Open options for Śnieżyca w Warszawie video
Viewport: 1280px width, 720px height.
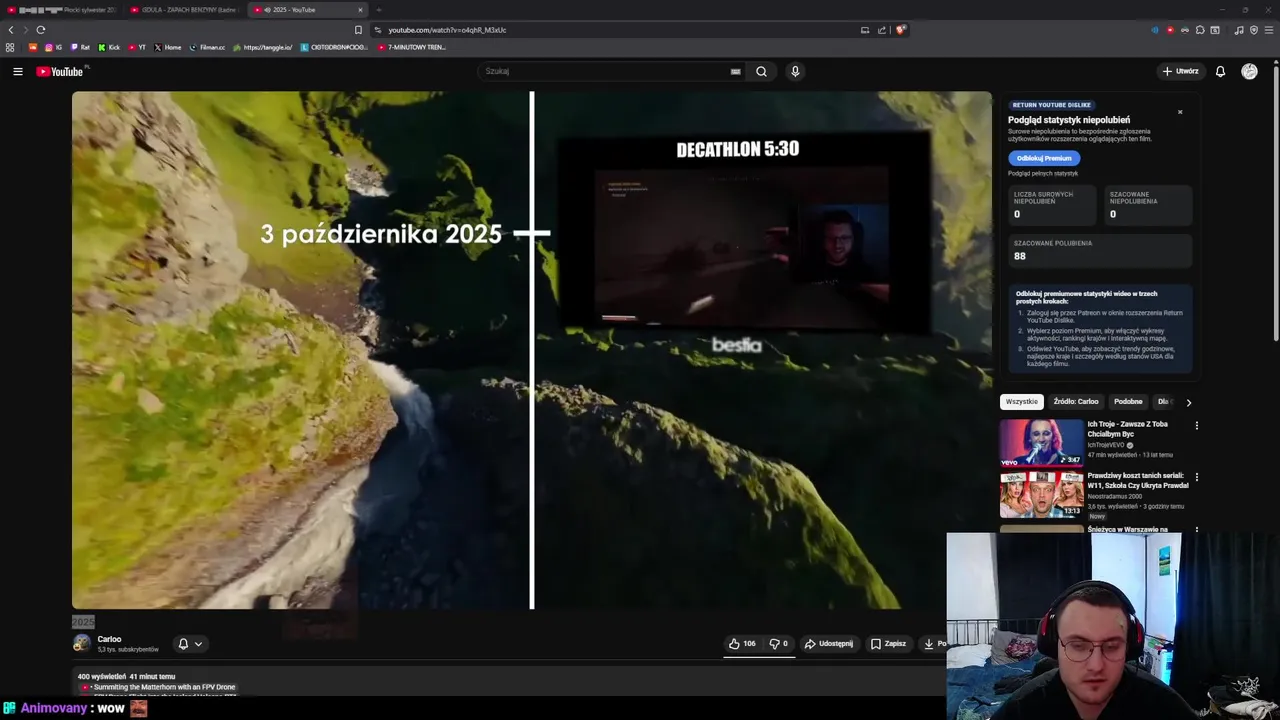tap(1196, 529)
